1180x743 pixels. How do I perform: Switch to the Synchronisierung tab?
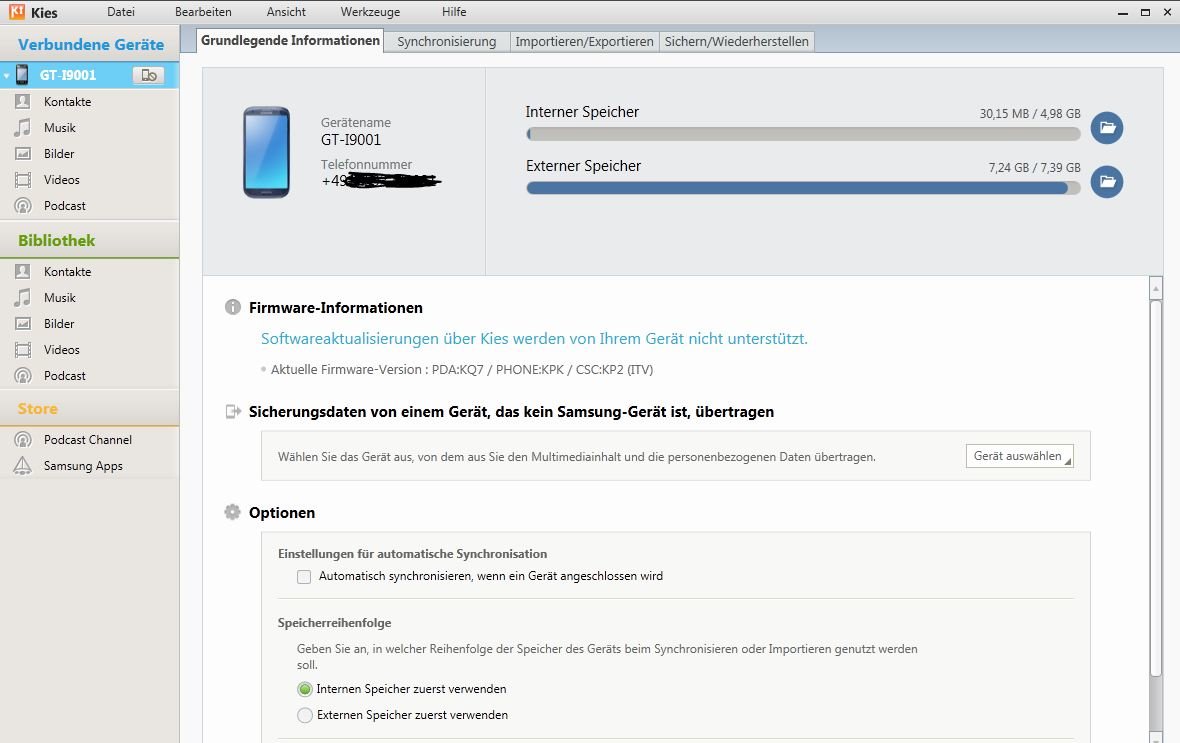click(x=447, y=41)
